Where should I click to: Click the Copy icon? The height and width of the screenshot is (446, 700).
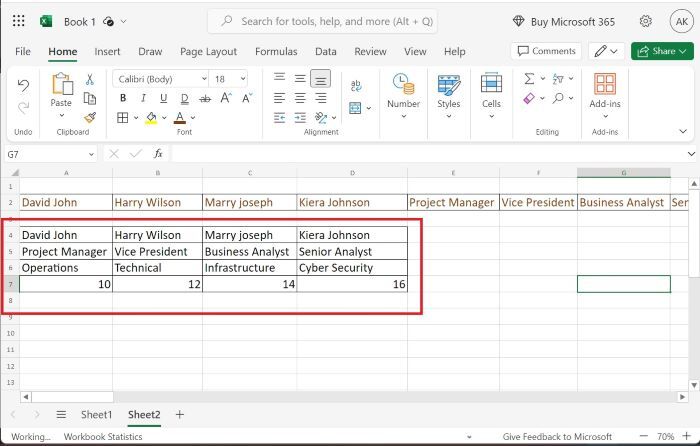click(90, 98)
